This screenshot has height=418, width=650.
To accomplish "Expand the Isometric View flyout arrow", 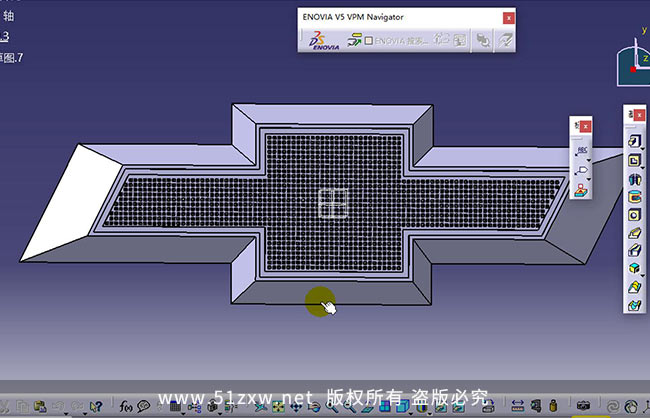I will click(x=411, y=414).
